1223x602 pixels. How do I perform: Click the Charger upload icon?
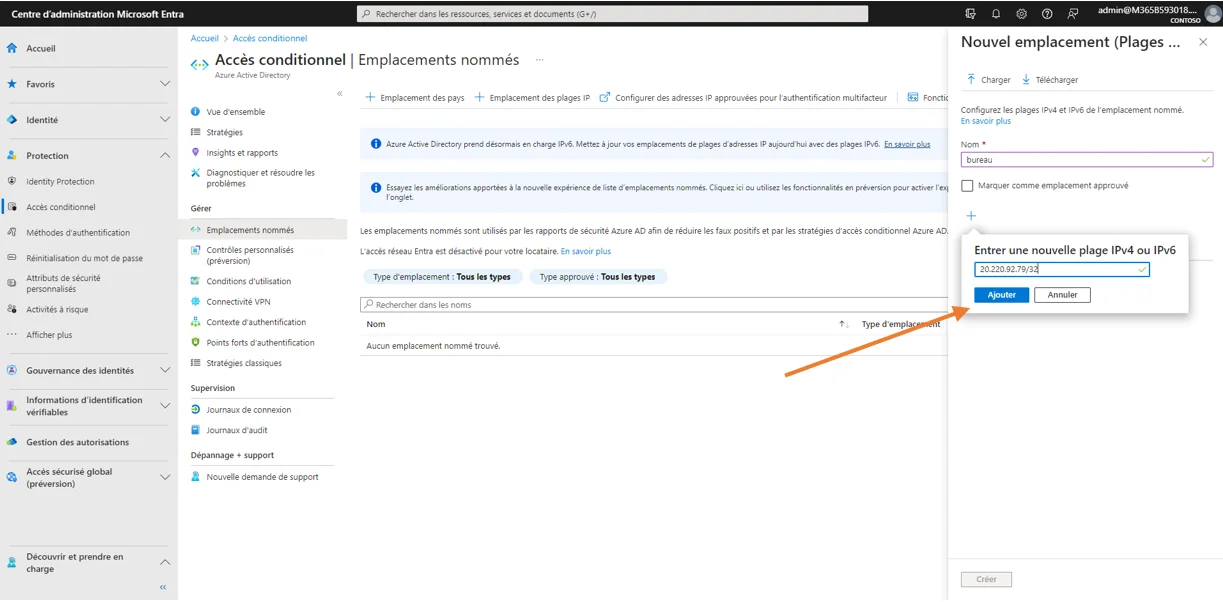971,80
